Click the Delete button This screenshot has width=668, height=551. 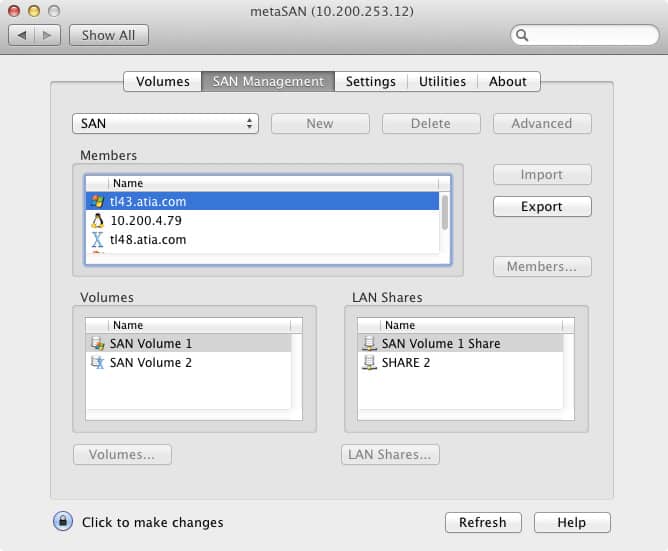[x=431, y=124]
